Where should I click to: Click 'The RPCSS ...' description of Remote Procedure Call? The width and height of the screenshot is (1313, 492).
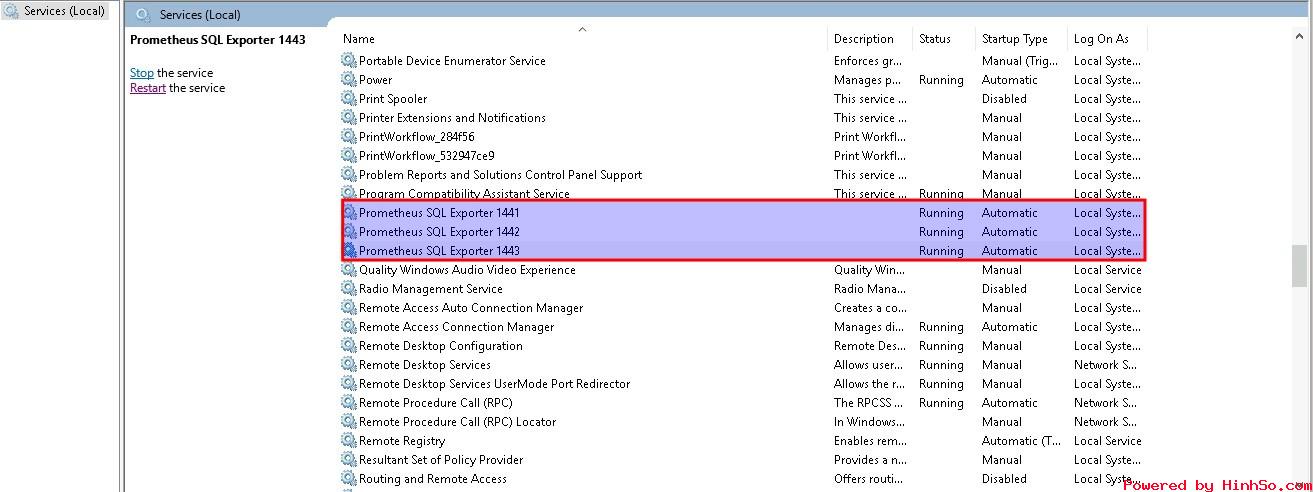(x=870, y=403)
